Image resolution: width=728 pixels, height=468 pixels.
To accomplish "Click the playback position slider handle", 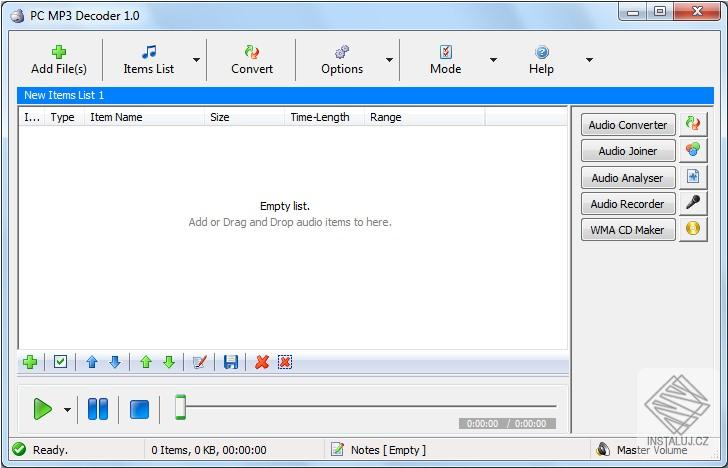I will (180, 407).
